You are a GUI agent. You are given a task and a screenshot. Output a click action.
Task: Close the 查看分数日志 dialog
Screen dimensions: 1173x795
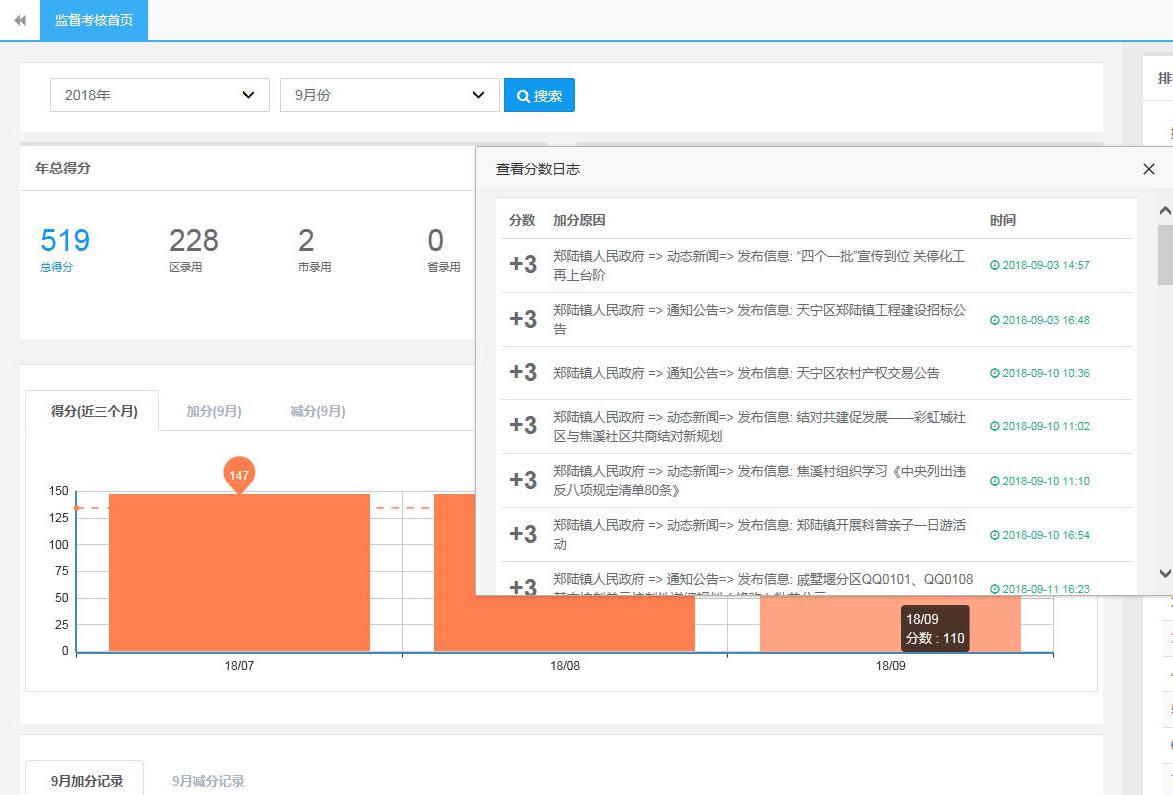(1149, 169)
